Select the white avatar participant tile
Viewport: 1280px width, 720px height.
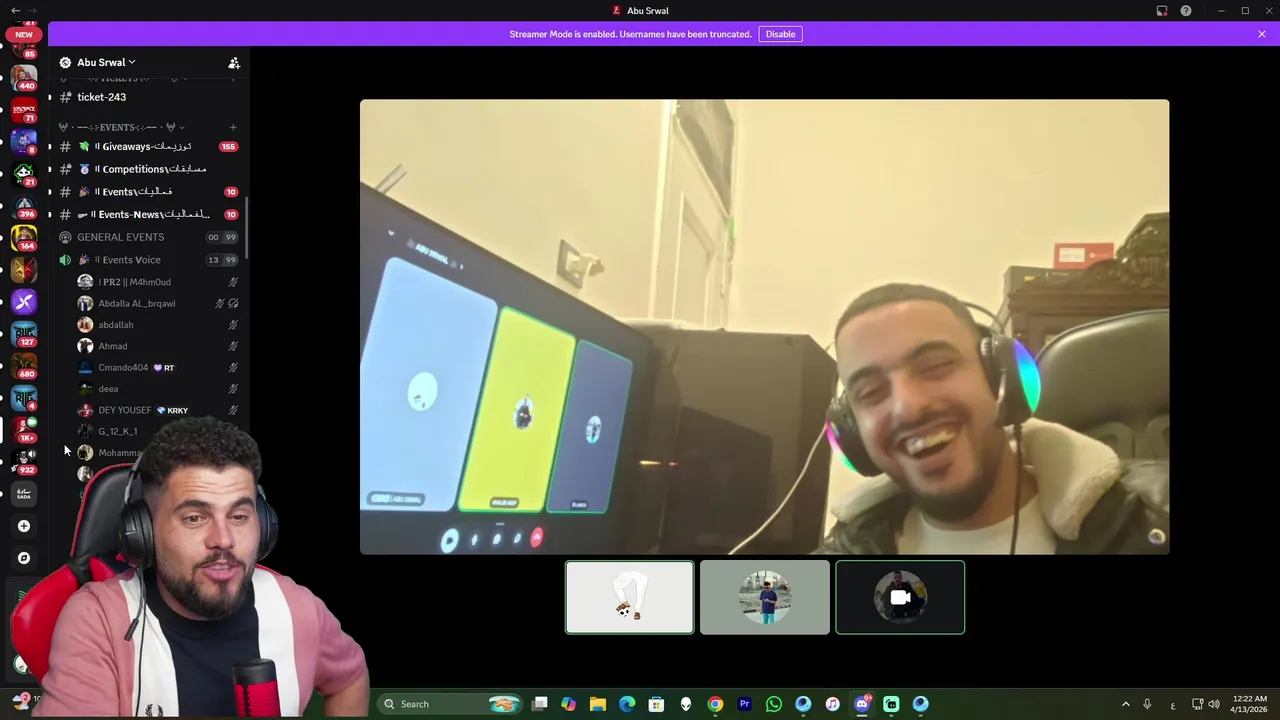tap(629, 597)
